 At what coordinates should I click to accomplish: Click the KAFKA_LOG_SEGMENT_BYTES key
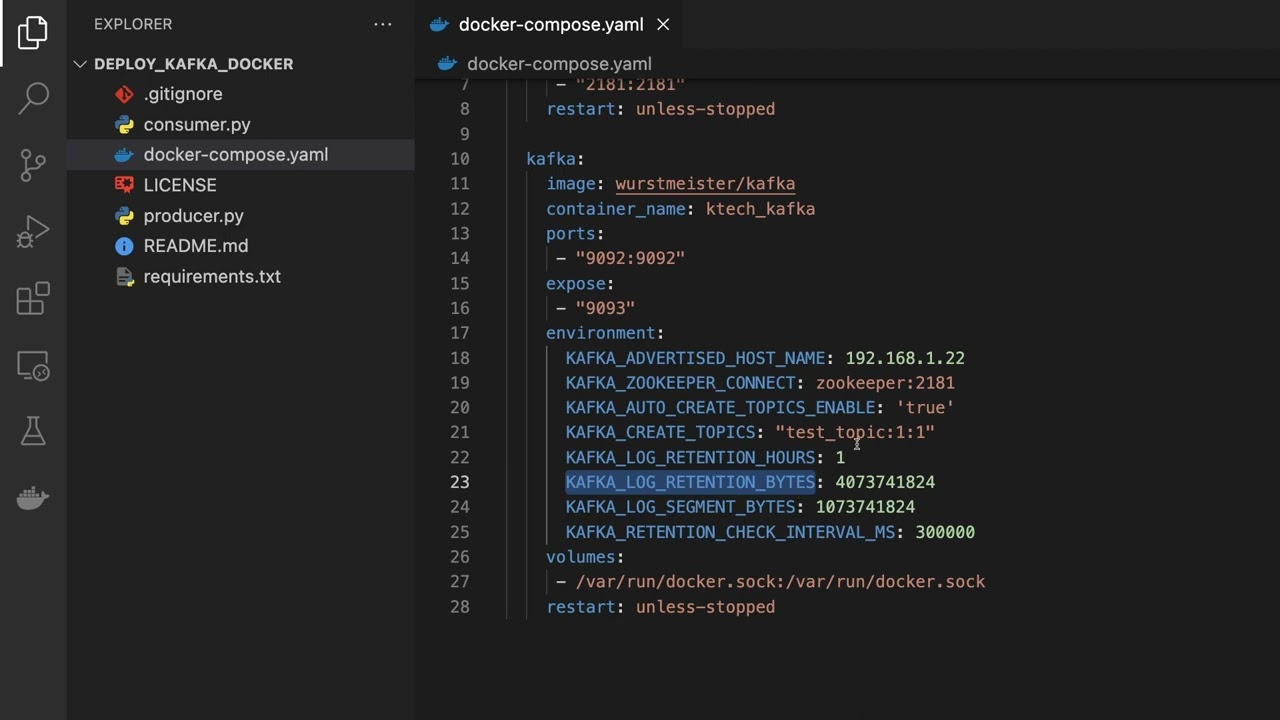(x=680, y=507)
